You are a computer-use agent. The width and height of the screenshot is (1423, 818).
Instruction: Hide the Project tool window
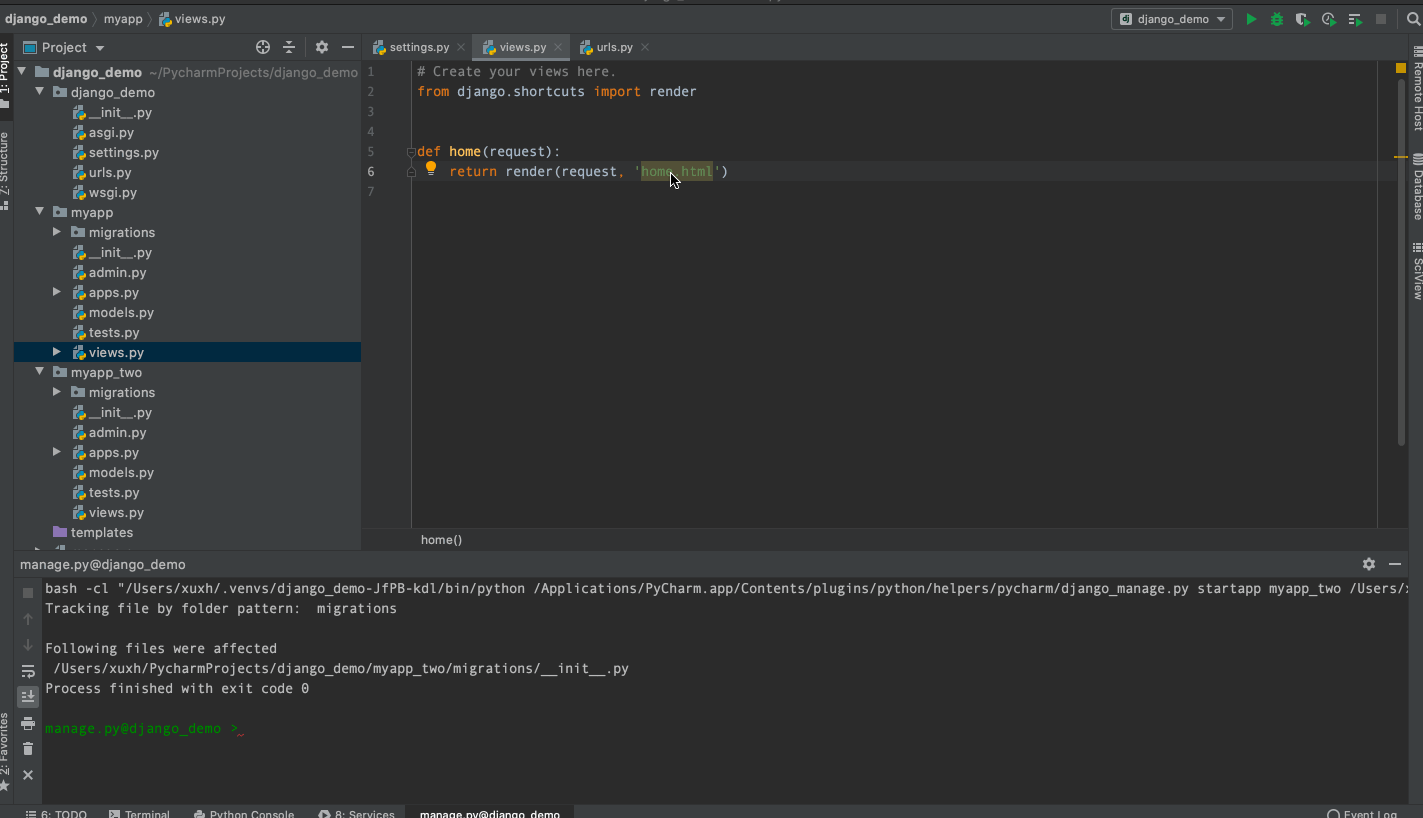pos(348,47)
